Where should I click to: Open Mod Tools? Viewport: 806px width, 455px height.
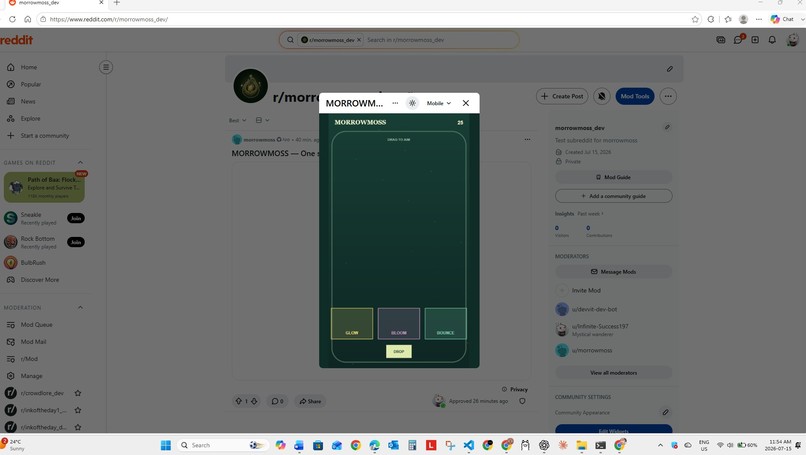click(635, 96)
